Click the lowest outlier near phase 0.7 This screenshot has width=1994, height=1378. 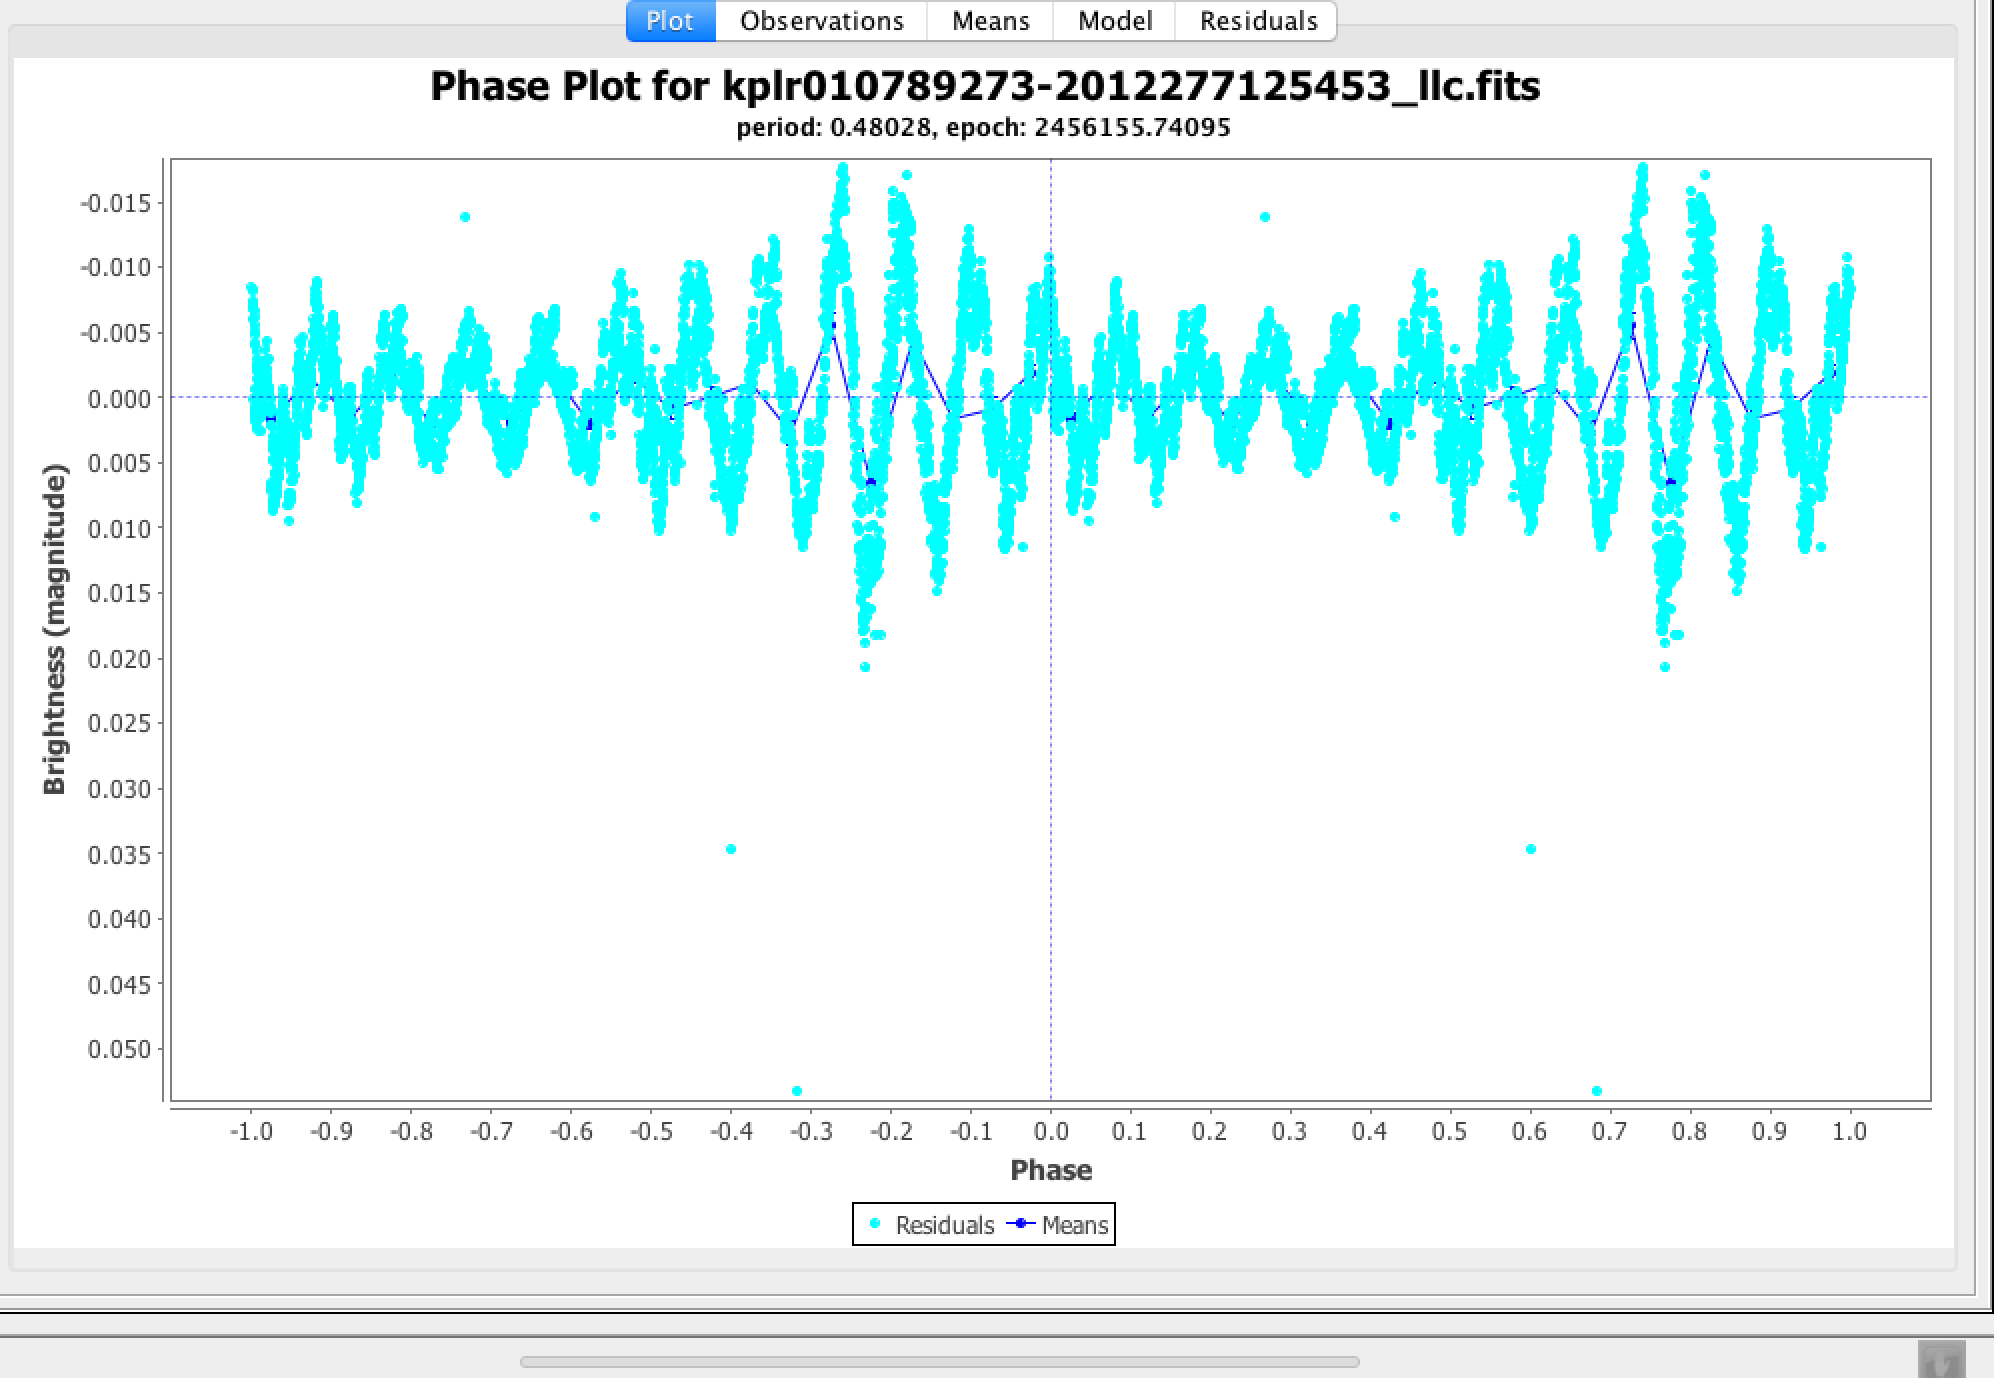pos(1597,1091)
